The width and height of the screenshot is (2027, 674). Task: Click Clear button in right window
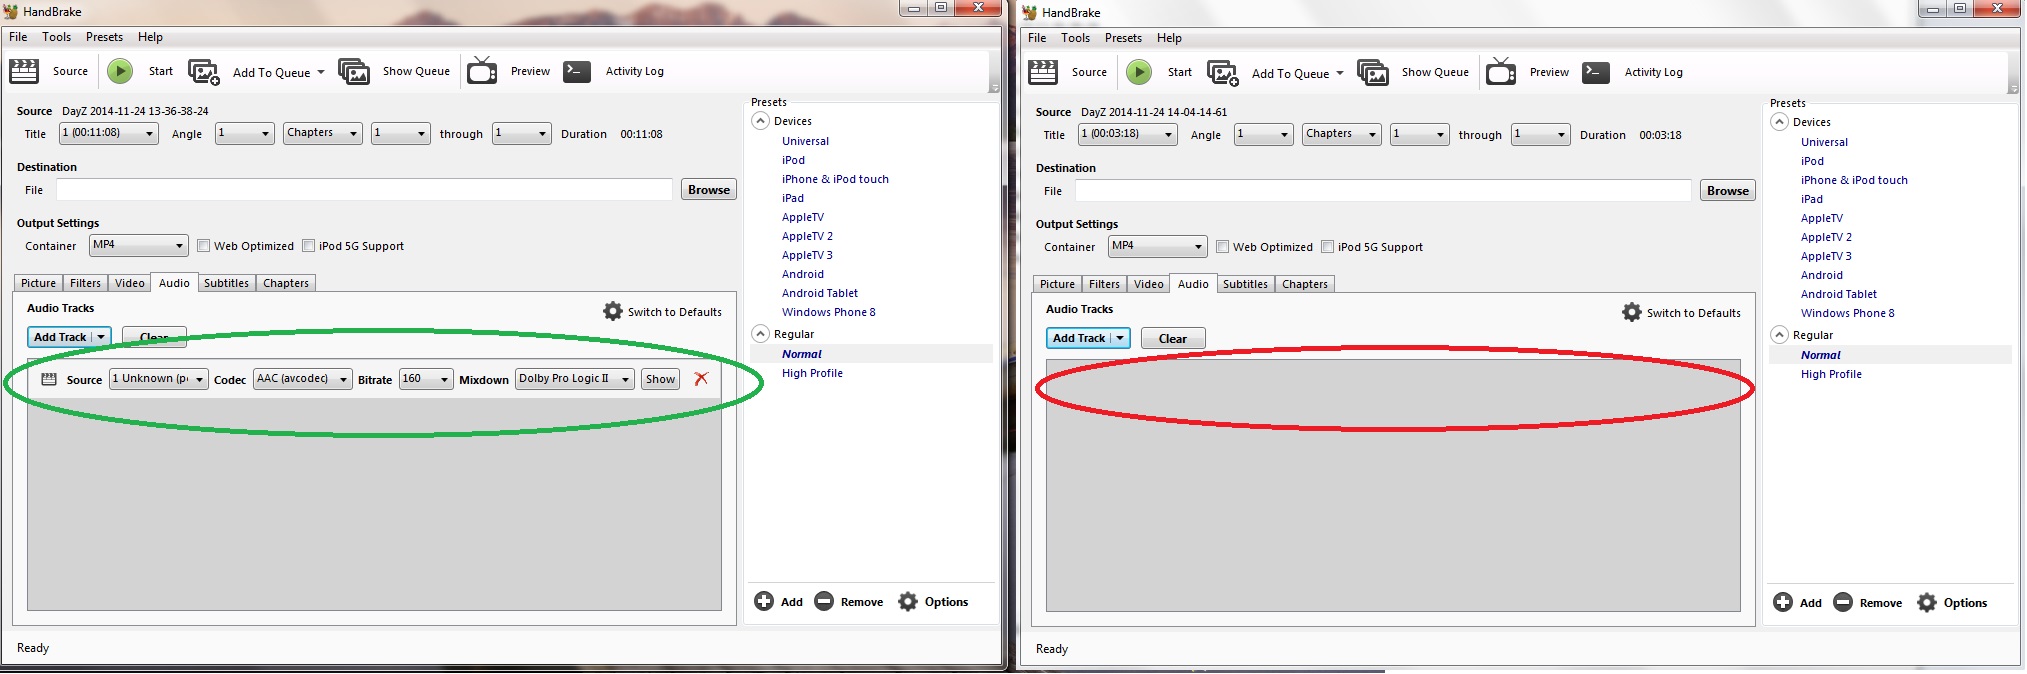(x=1173, y=339)
